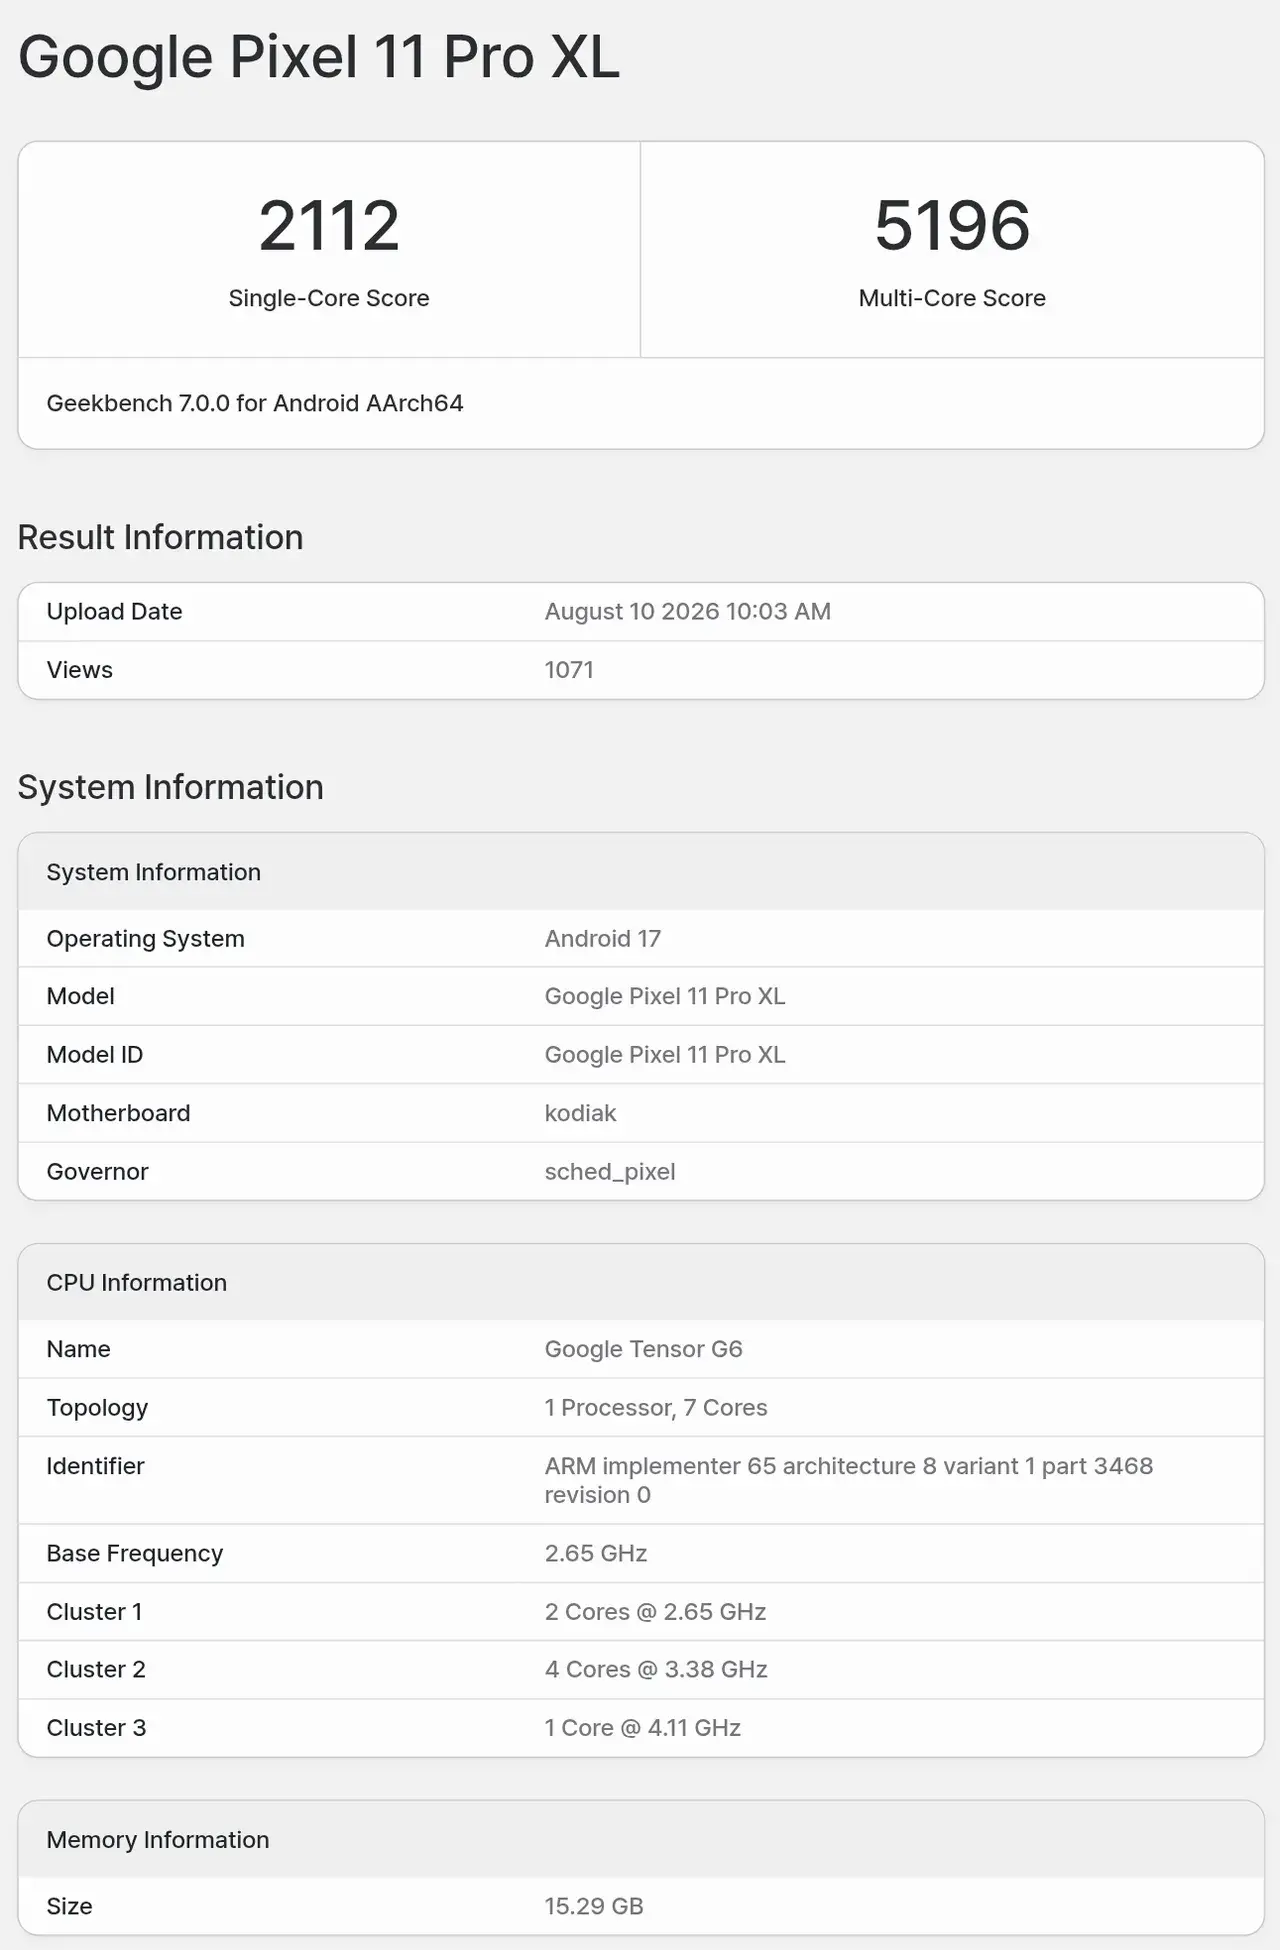
Task: Select the governor value "sched_pixel"
Action: coord(610,1172)
